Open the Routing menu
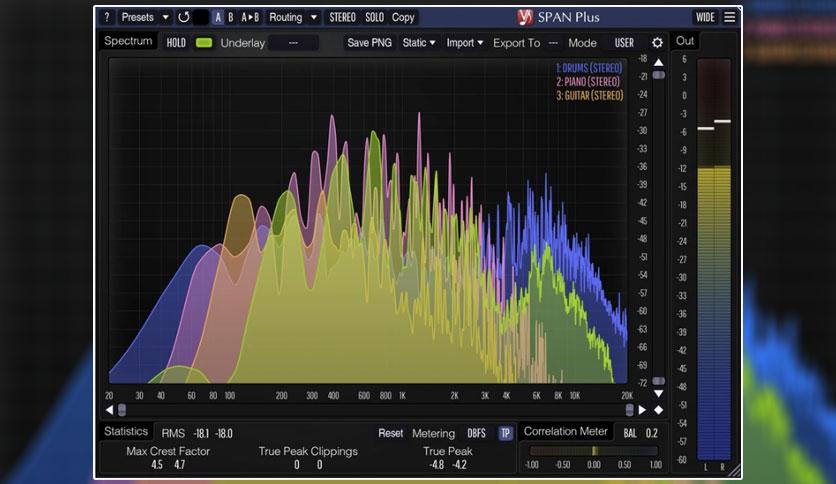The image size is (836, 484). (x=286, y=17)
